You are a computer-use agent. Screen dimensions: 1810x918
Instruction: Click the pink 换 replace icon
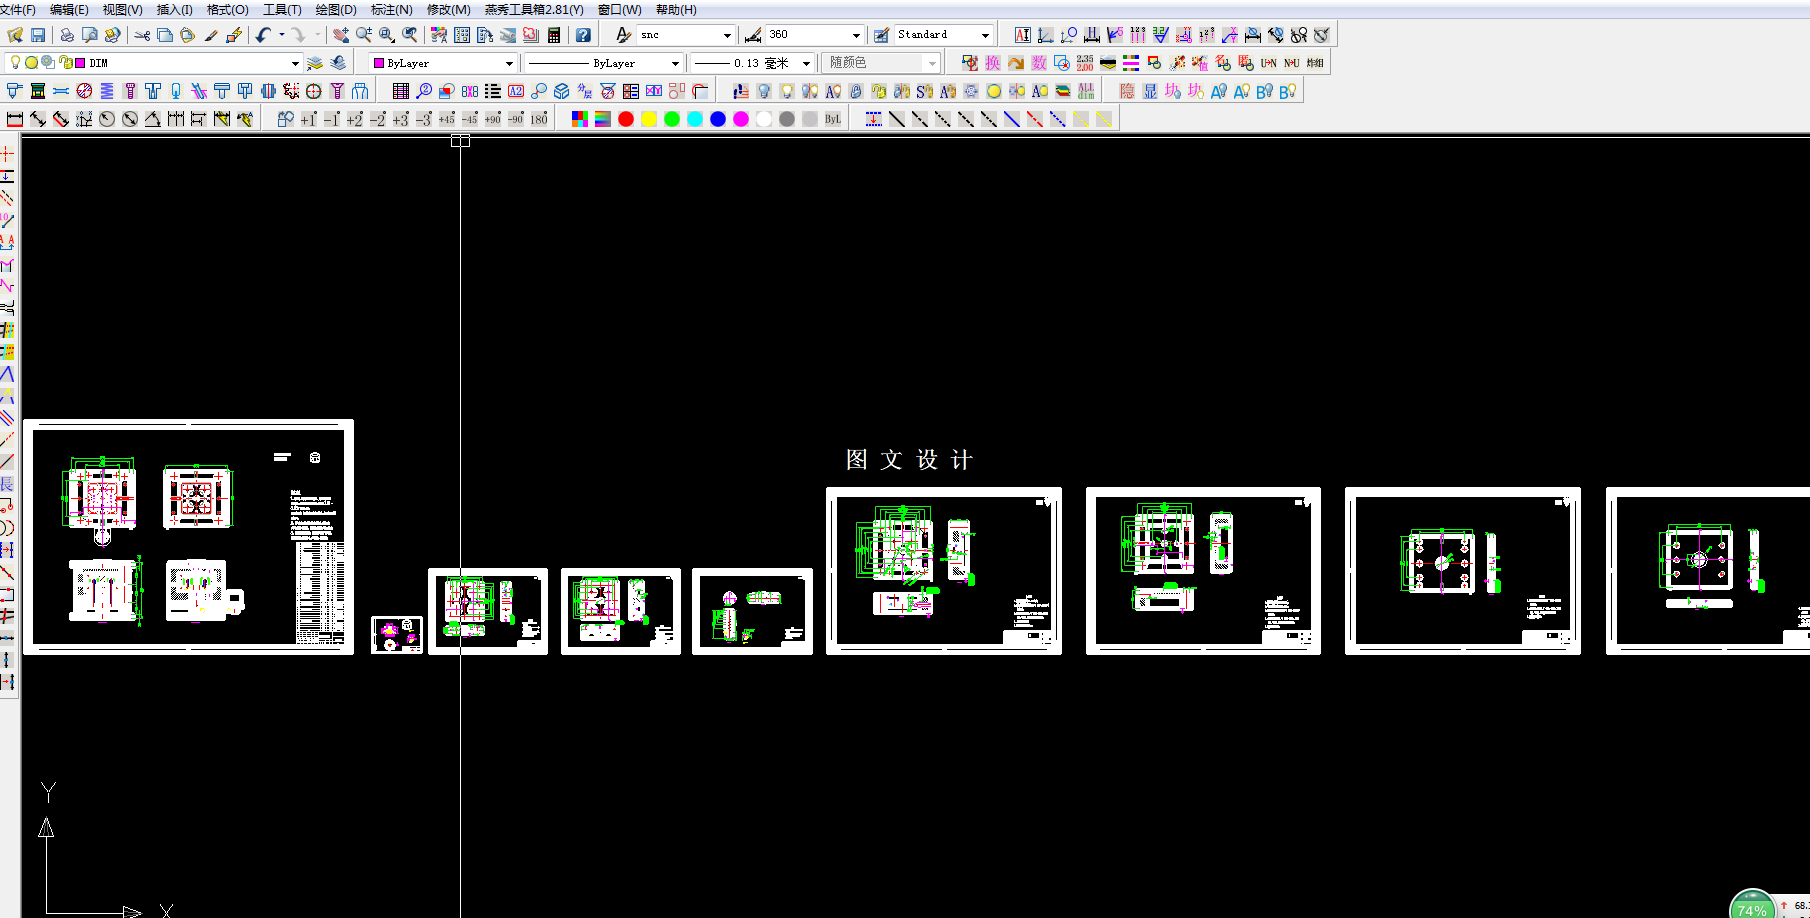tap(992, 63)
